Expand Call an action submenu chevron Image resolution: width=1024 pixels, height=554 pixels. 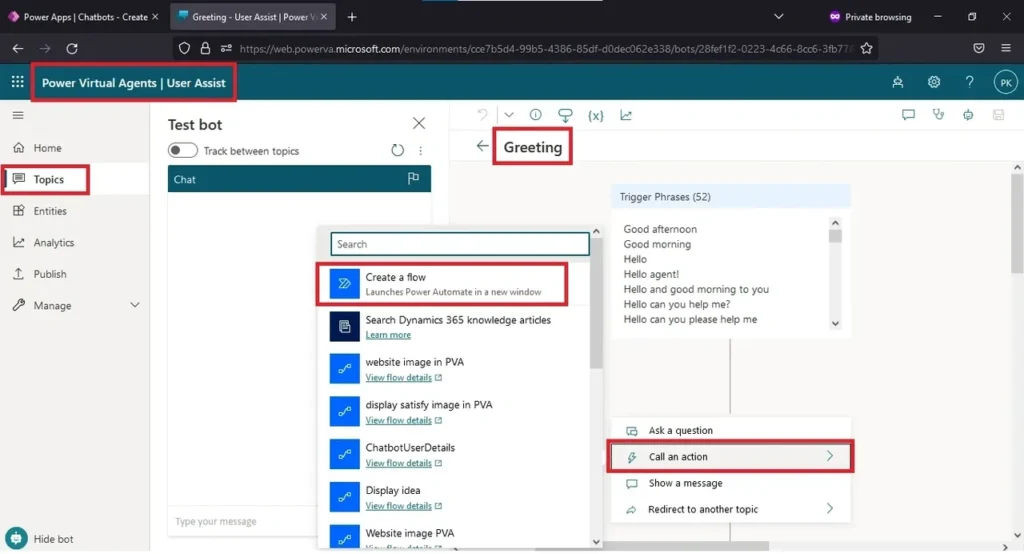pos(829,456)
